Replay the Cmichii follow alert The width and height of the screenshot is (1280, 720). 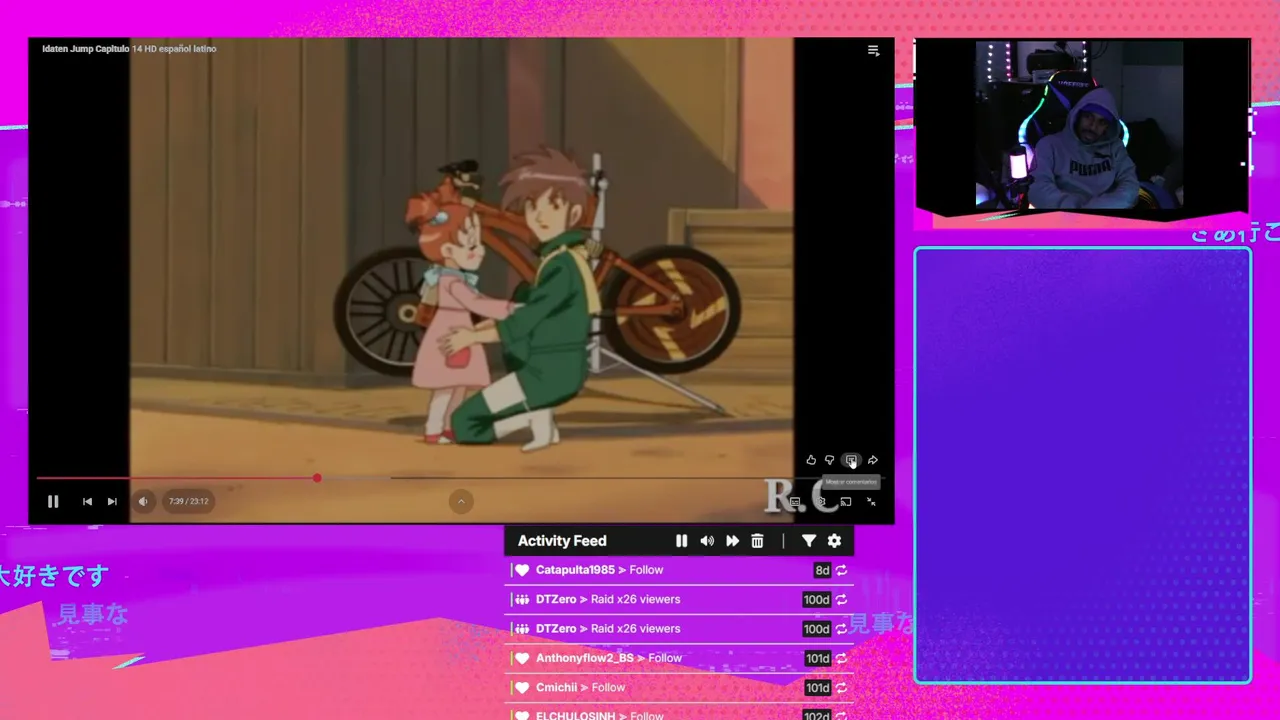coord(841,688)
